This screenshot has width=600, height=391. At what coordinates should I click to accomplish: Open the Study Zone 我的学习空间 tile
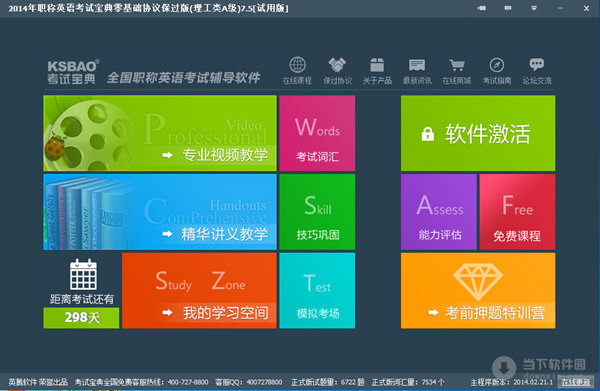199,290
